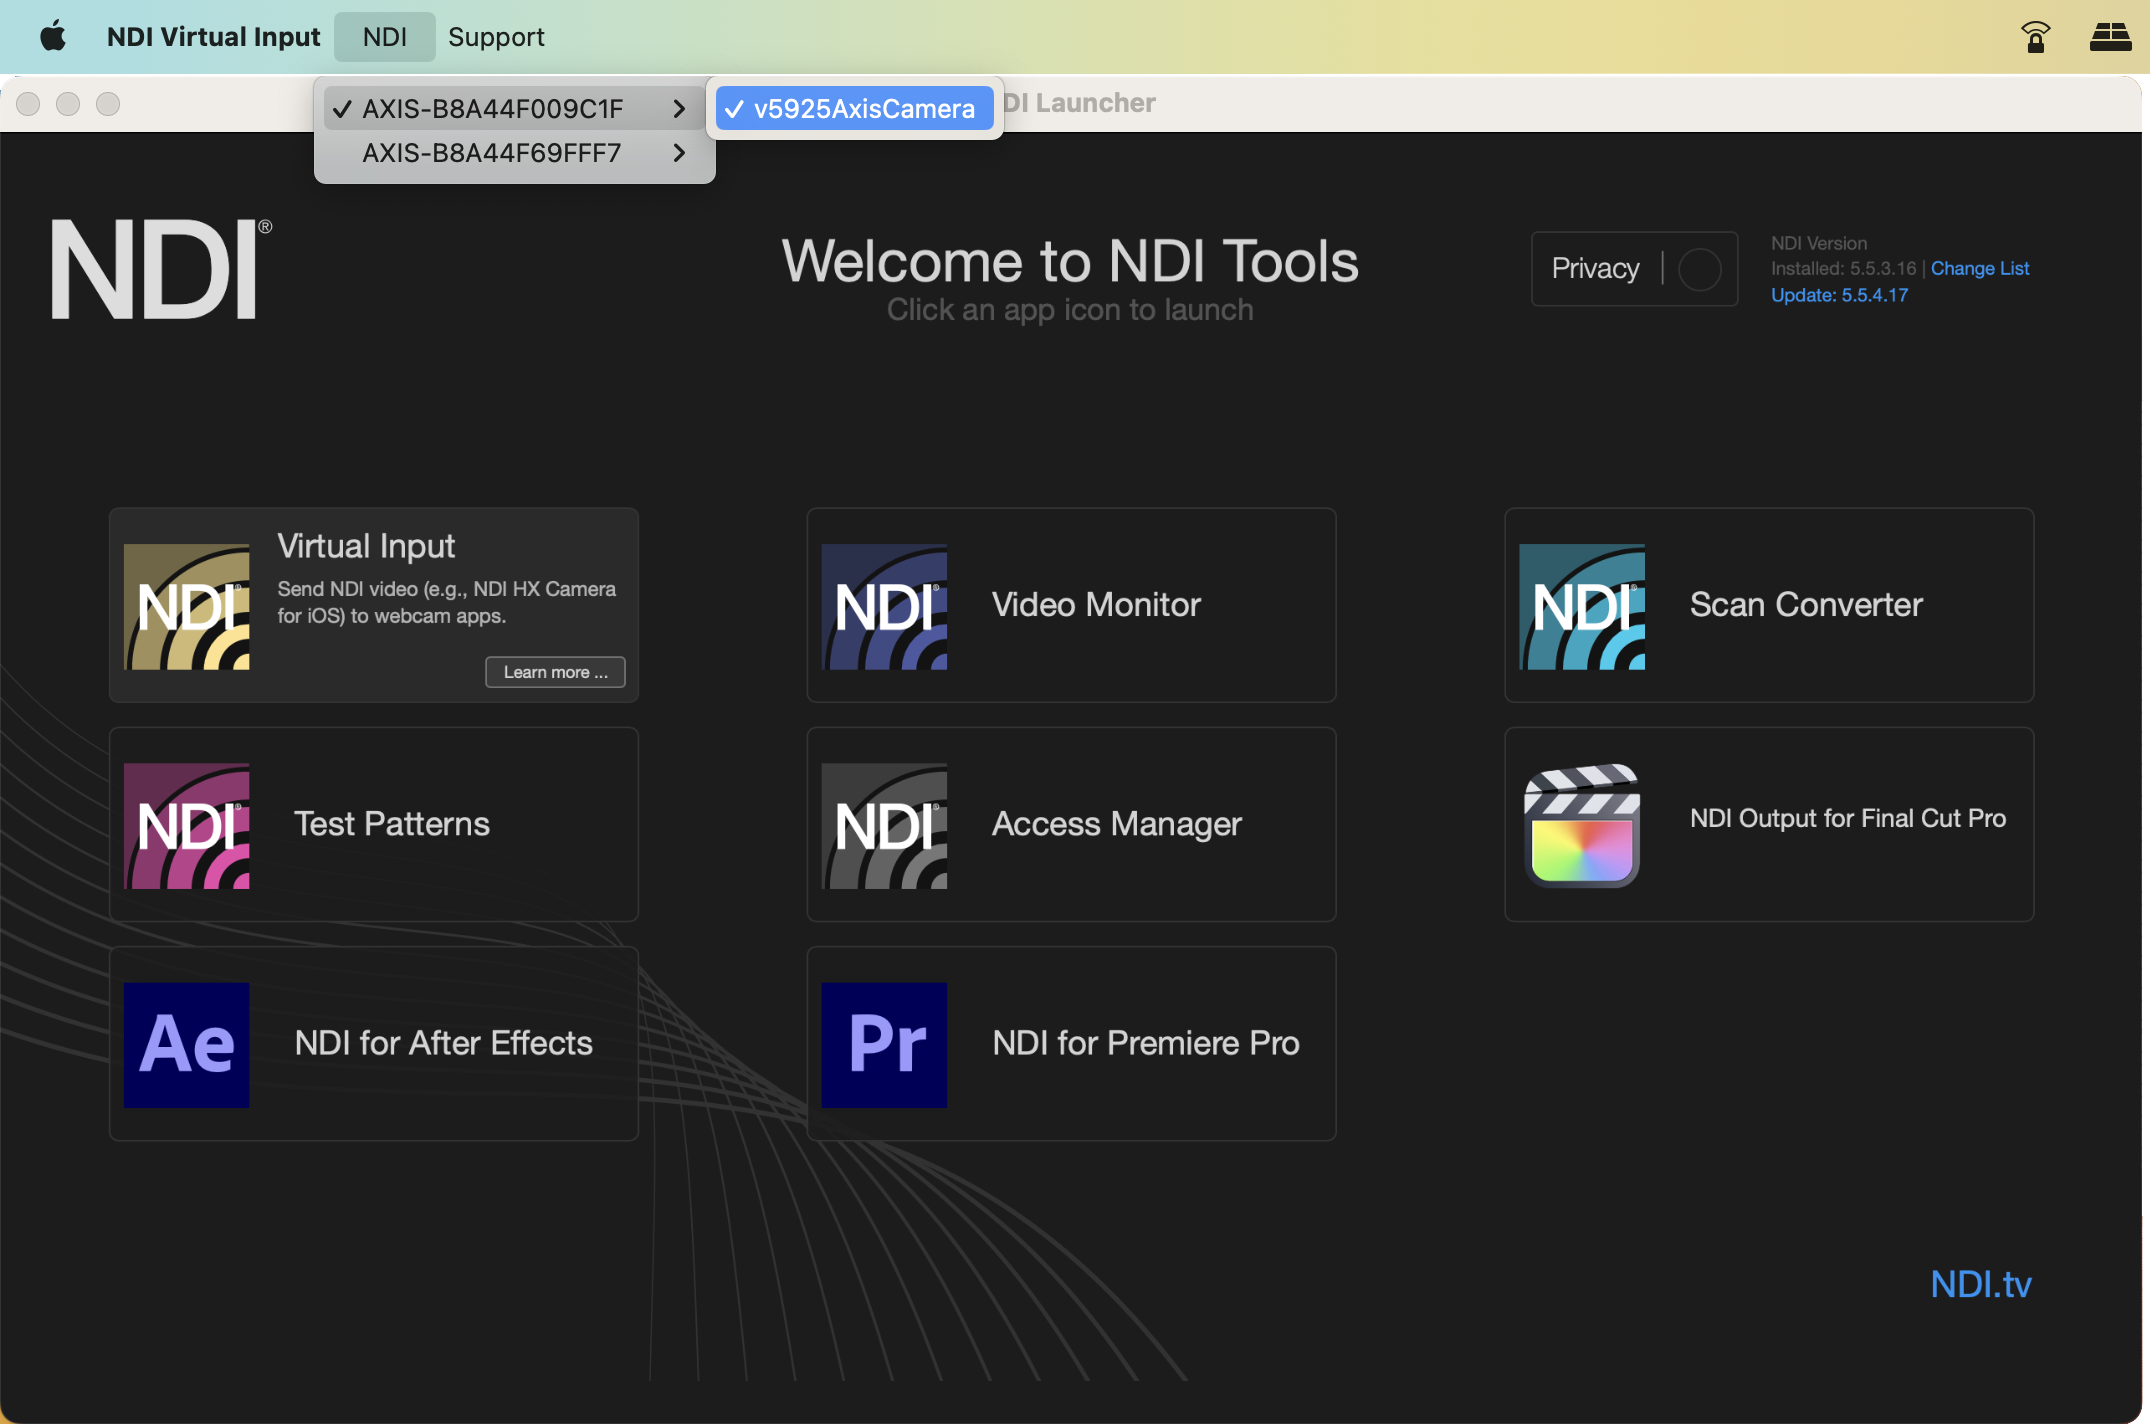Launch the Virtual Input app icon
This screenshot has width=2150, height=1424.
(186, 606)
